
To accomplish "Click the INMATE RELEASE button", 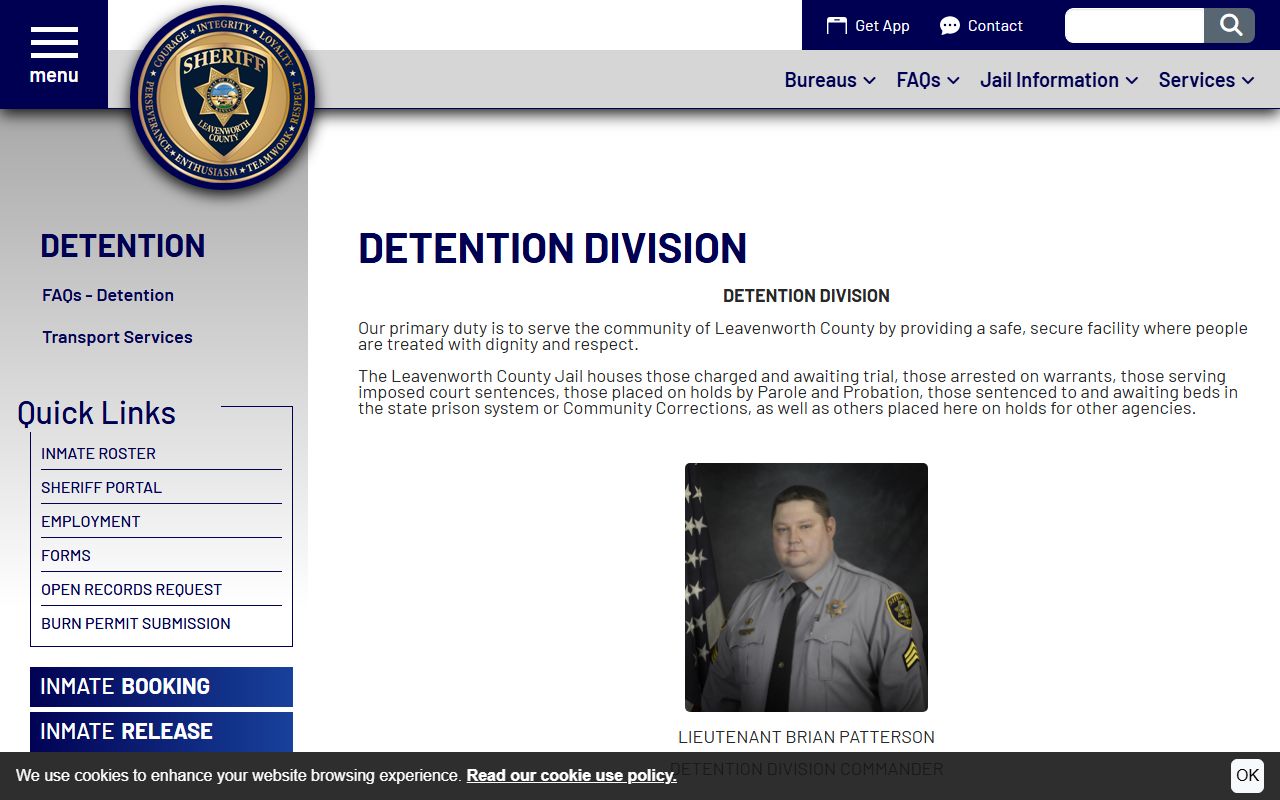I will [x=161, y=732].
